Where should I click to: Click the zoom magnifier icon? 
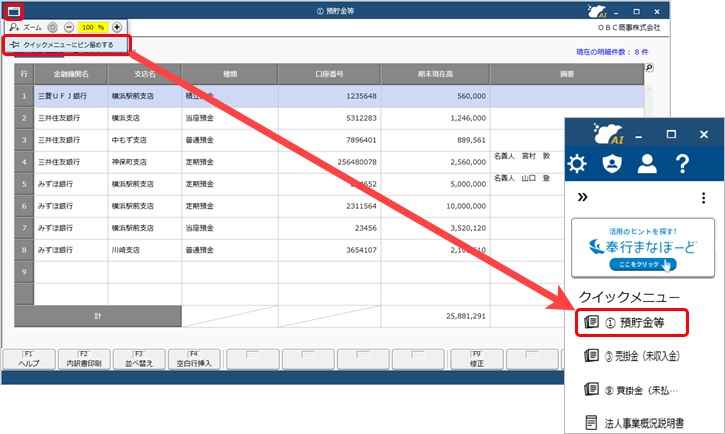tap(14, 27)
